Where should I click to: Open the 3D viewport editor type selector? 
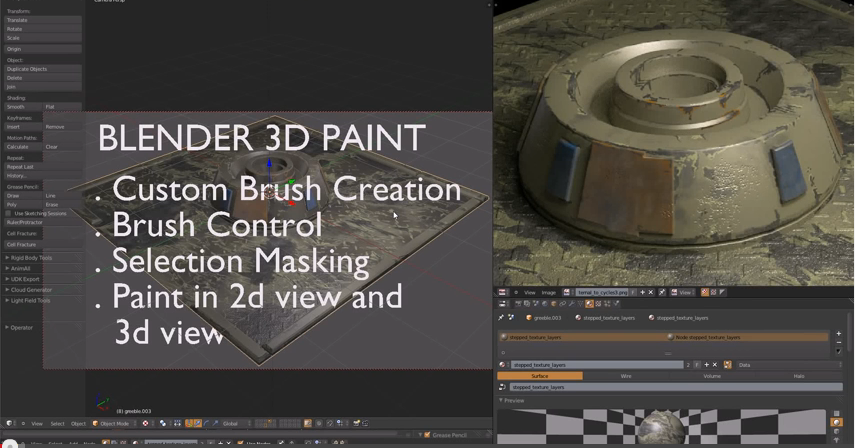coord(9,423)
